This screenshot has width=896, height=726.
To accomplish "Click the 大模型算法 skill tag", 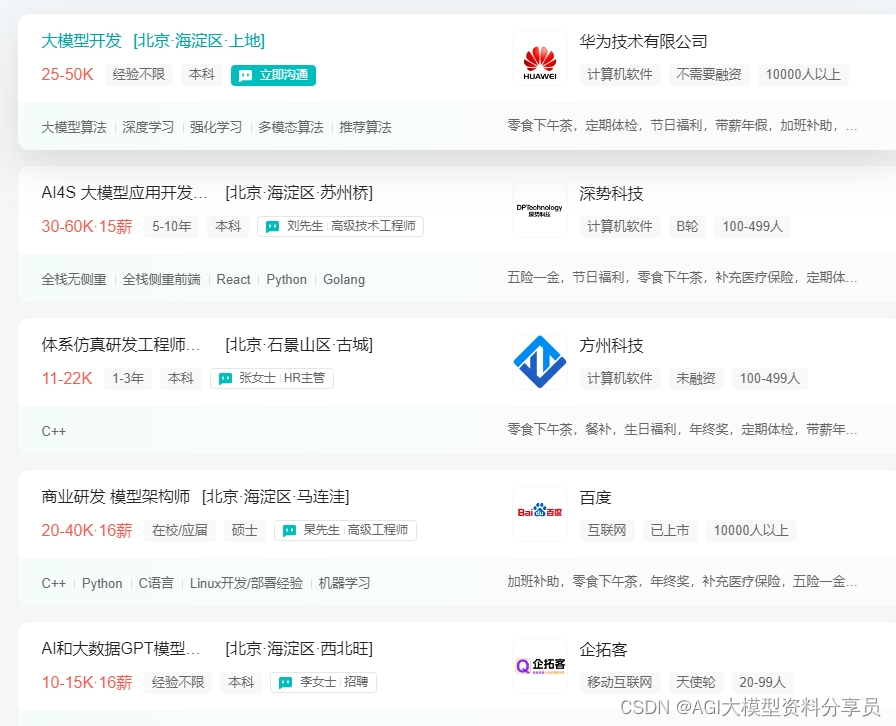I will tap(74, 127).
